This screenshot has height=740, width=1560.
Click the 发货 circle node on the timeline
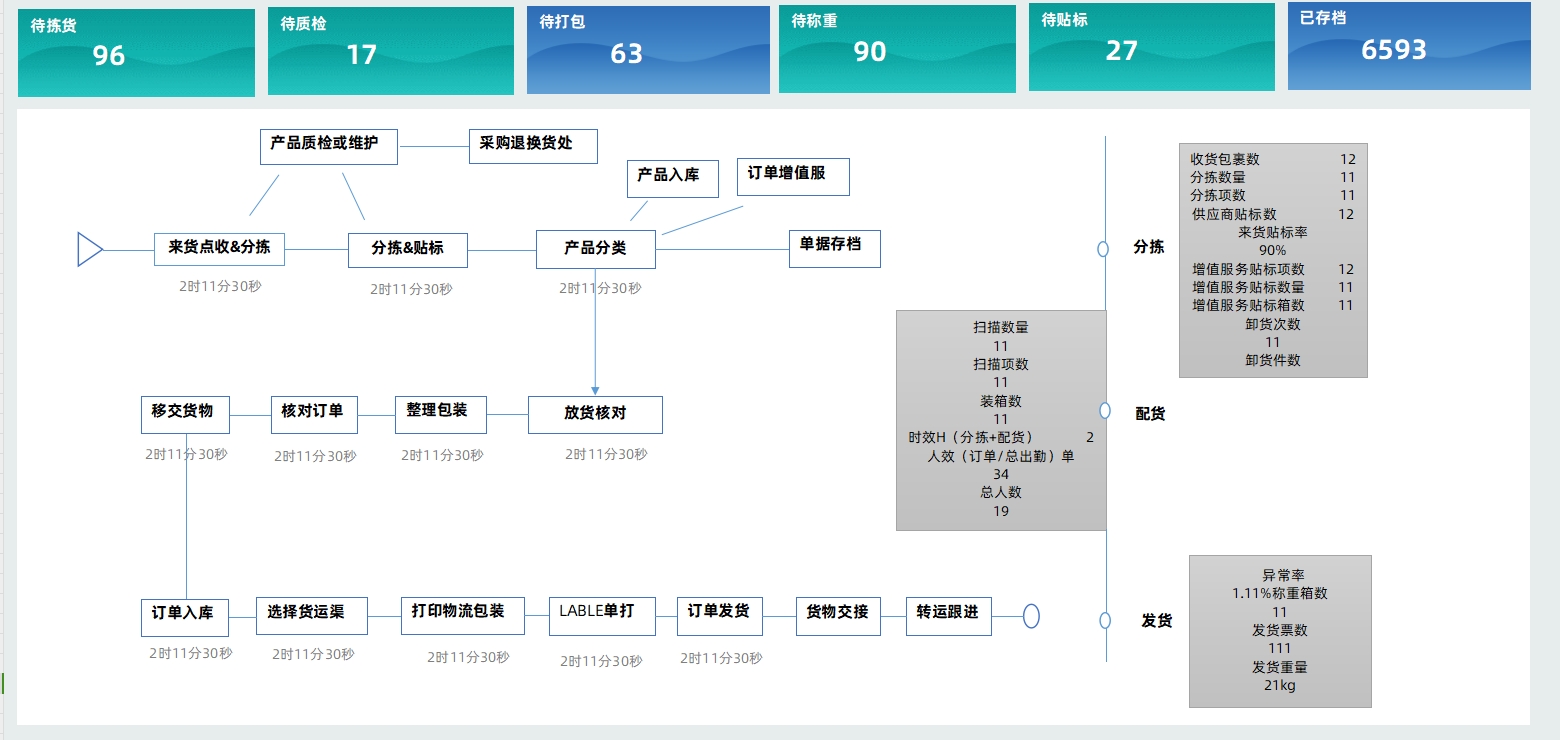click(x=1105, y=620)
